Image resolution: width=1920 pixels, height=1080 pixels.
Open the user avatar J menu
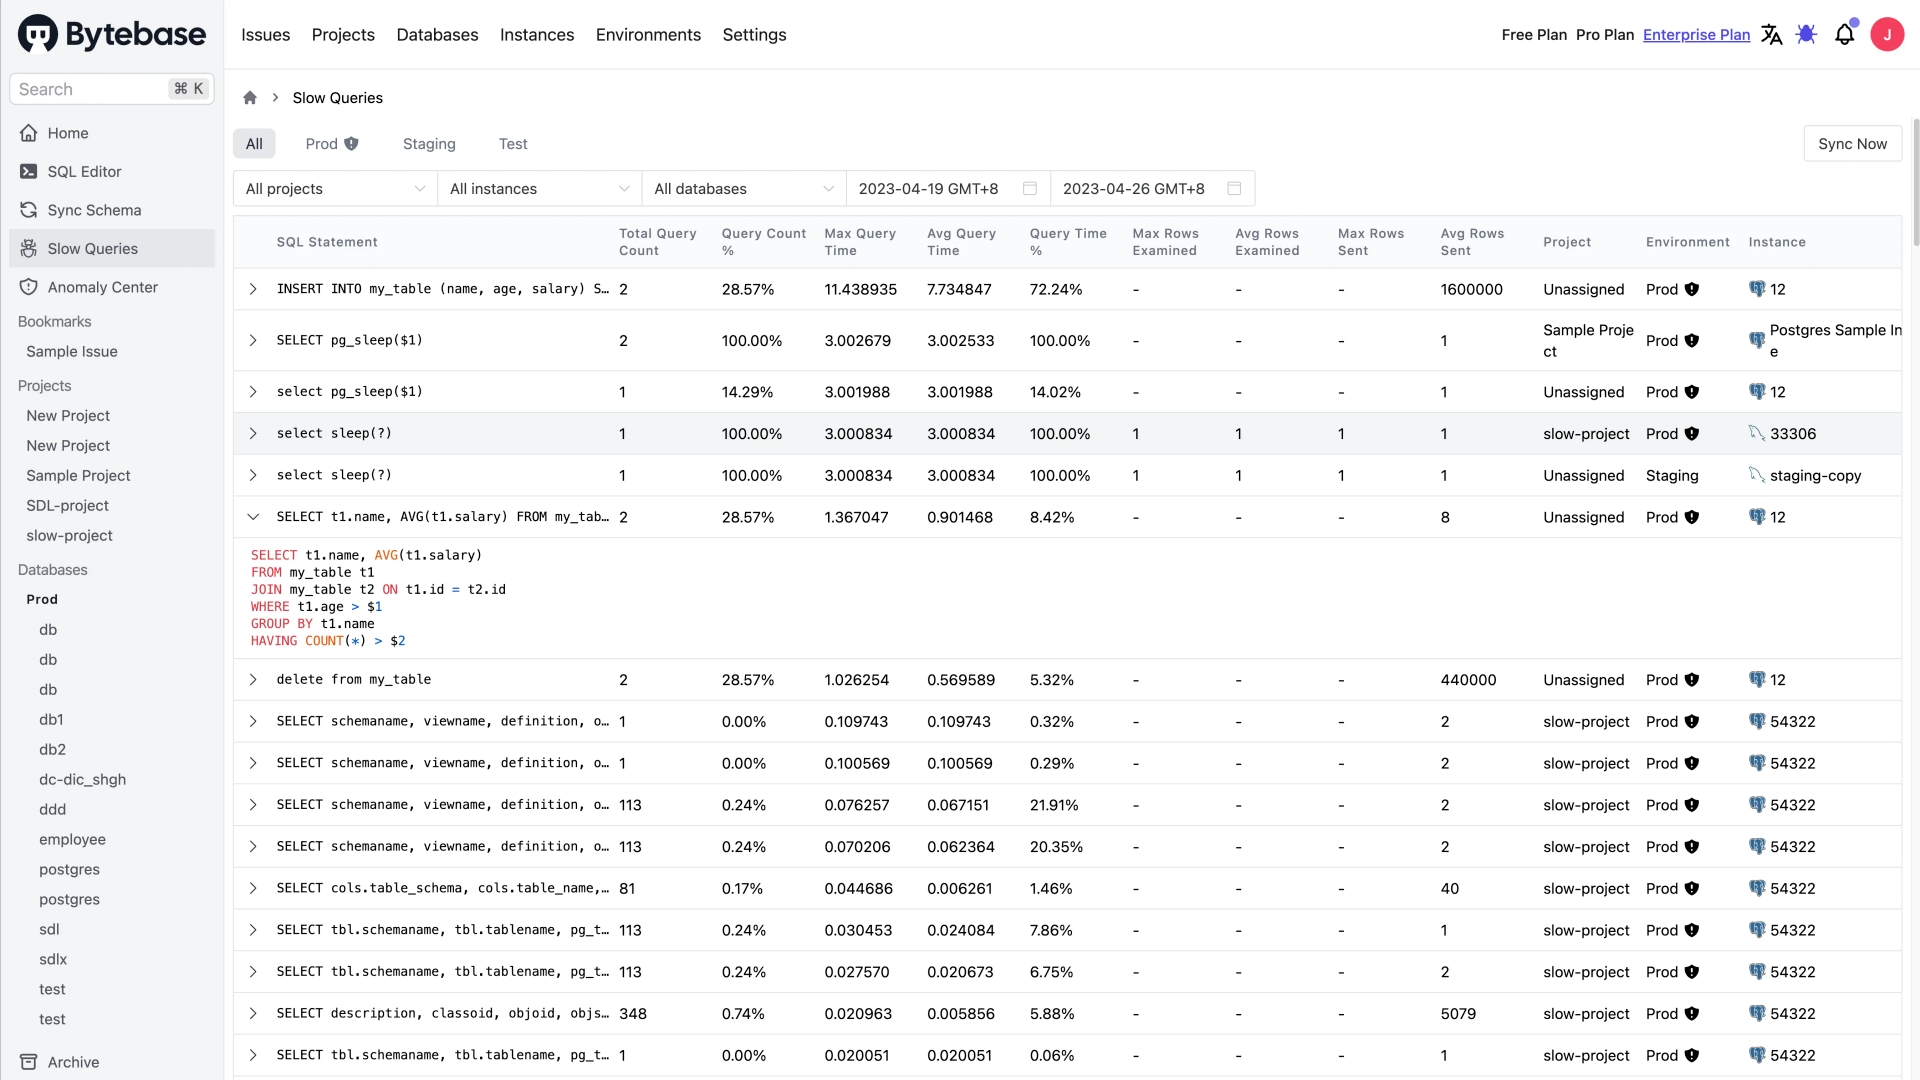[1887, 35]
